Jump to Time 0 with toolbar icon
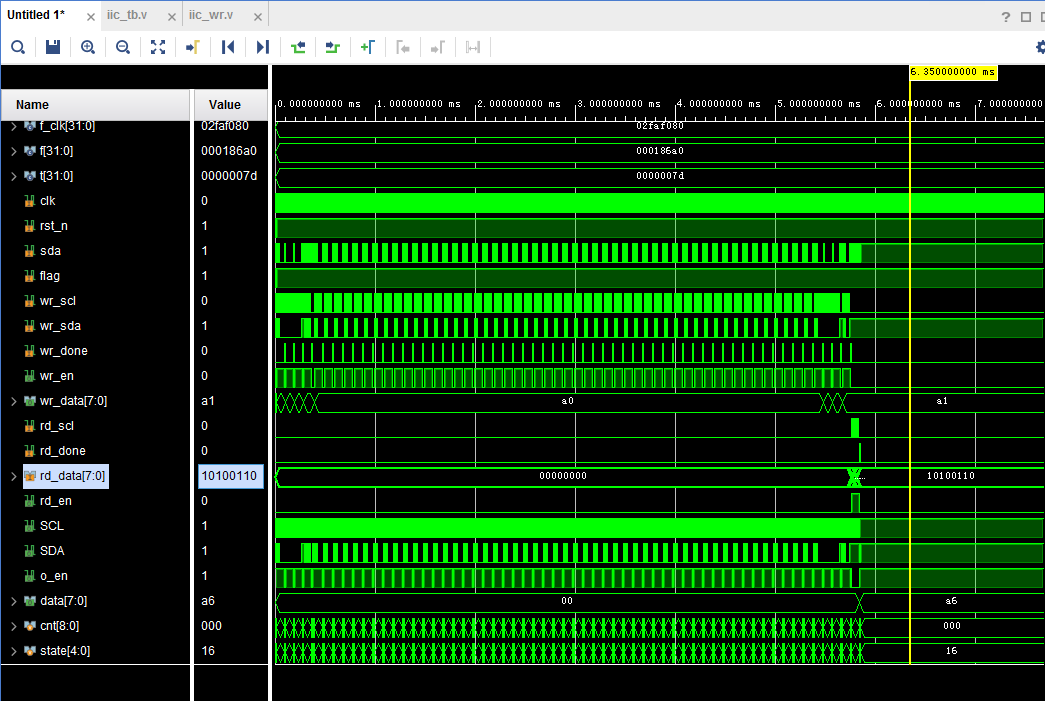 [x=228, y=46]
